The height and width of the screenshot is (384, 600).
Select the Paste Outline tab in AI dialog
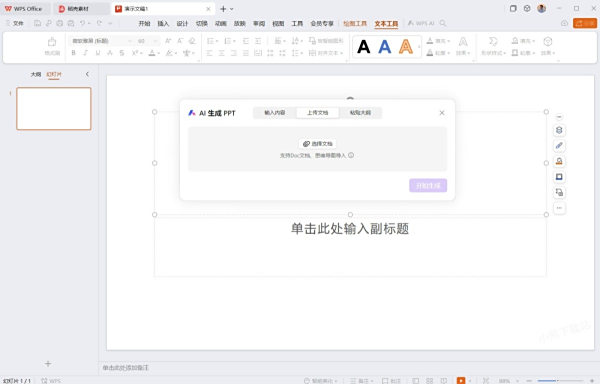point(360,112)
